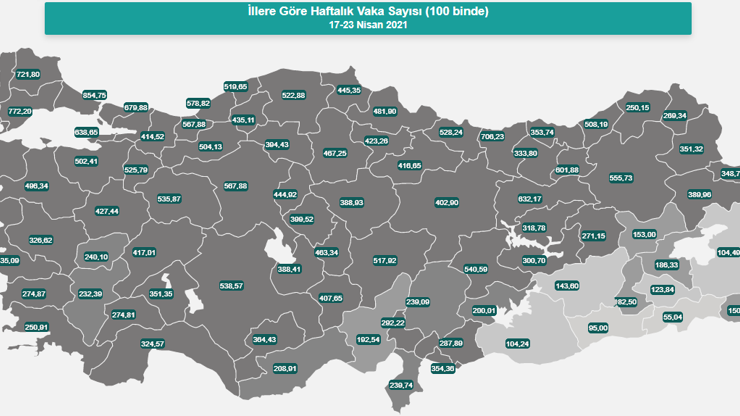Click the label 123,84
The width and height of the screenshot is (740, 416).
662,290
